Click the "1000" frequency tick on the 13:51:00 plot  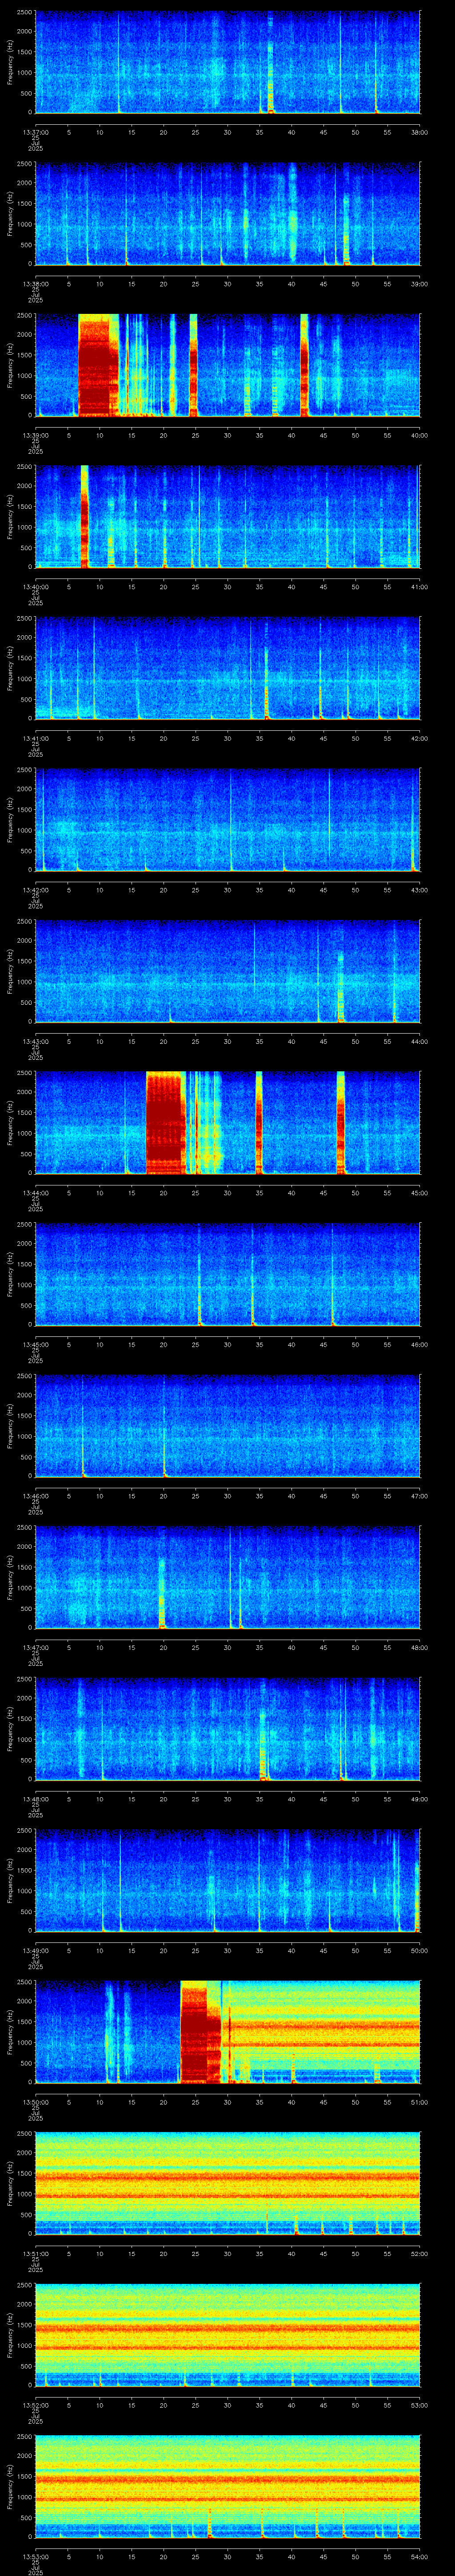[x=24, y=2195]
